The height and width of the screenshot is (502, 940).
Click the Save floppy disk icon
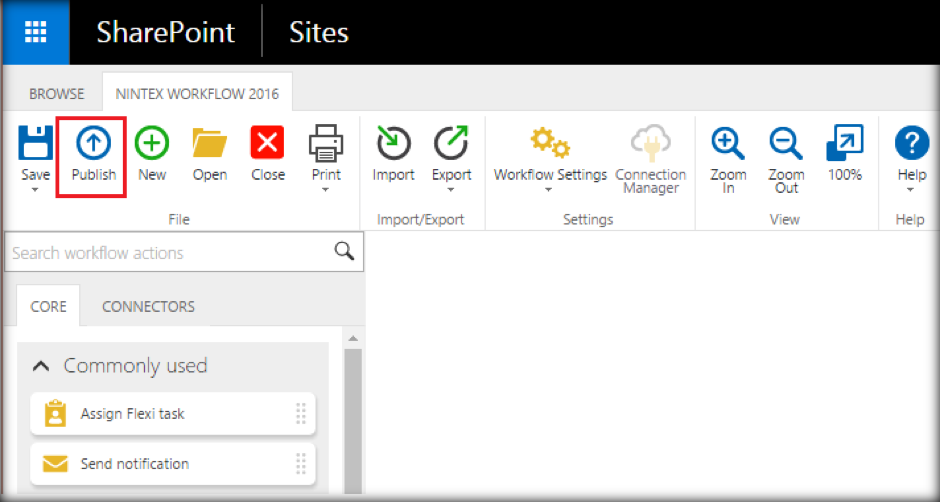coord(36,145)
